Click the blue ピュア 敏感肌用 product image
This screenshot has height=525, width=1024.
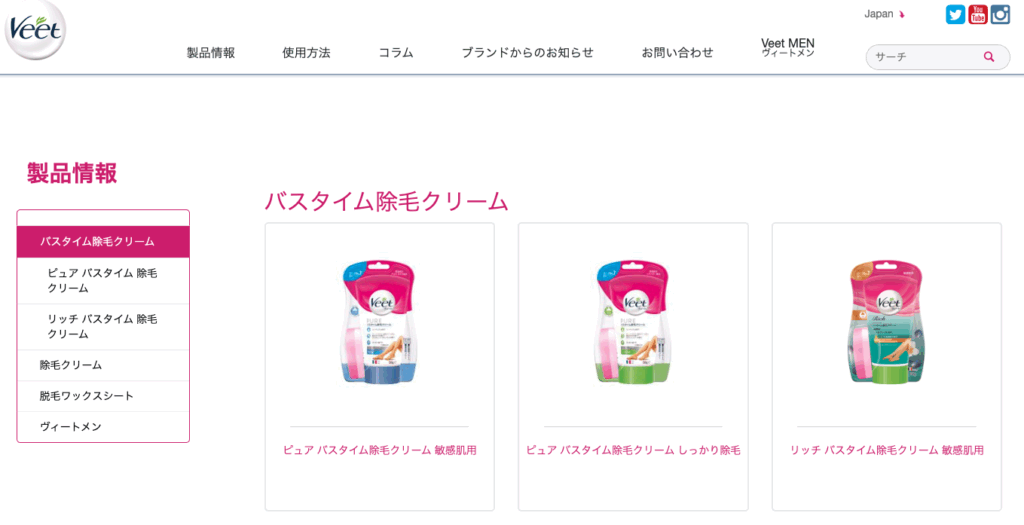[379, 322]
